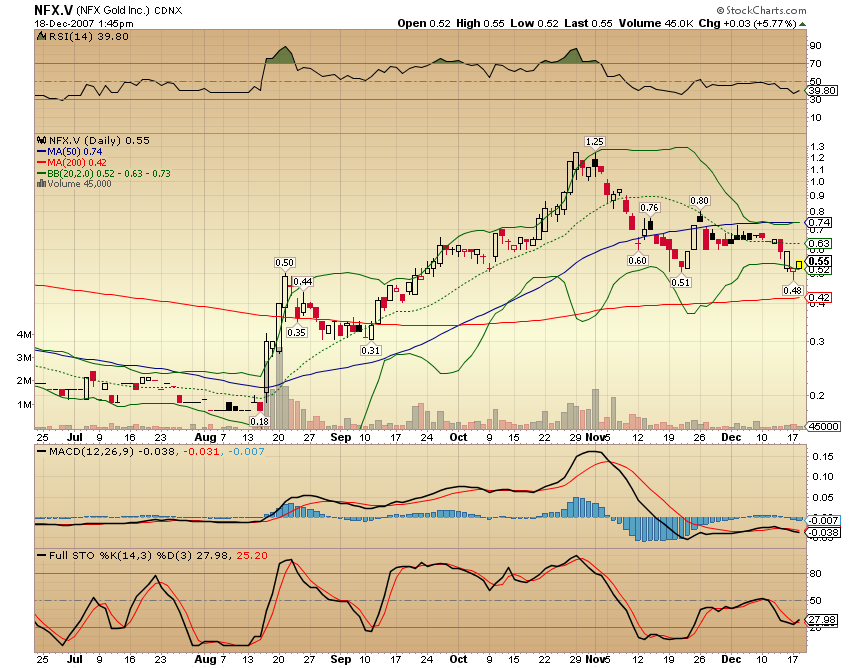Select the red MA(200) legend marker

40,164
